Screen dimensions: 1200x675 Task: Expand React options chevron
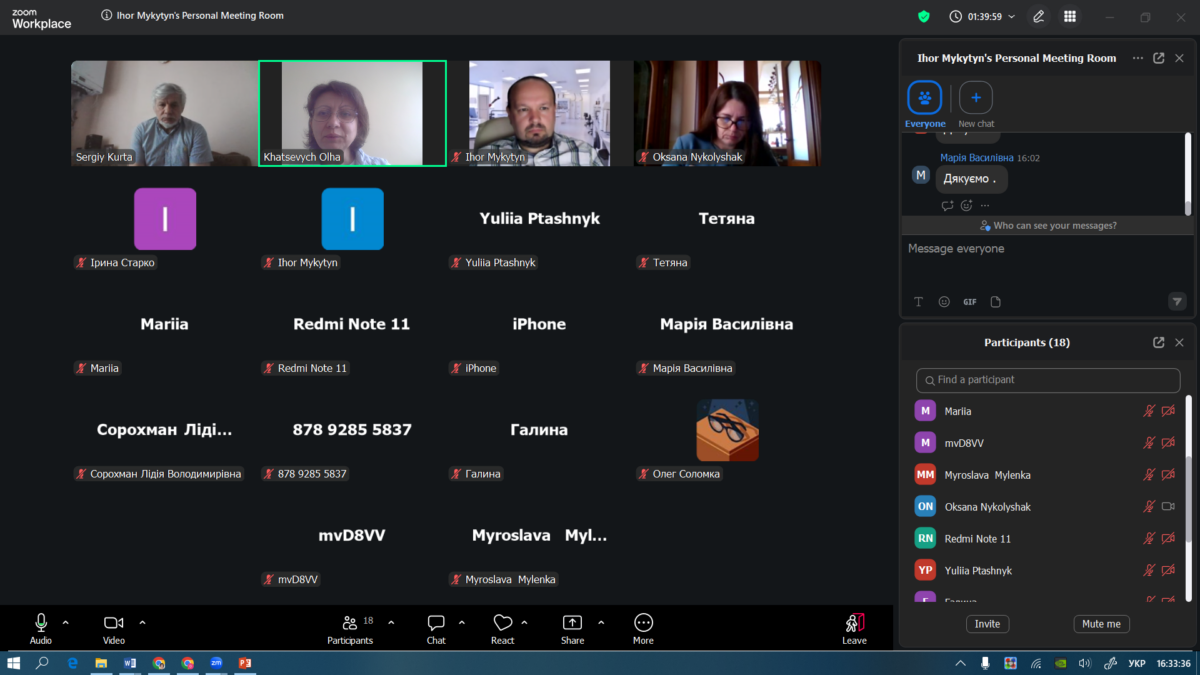point(524,622)
